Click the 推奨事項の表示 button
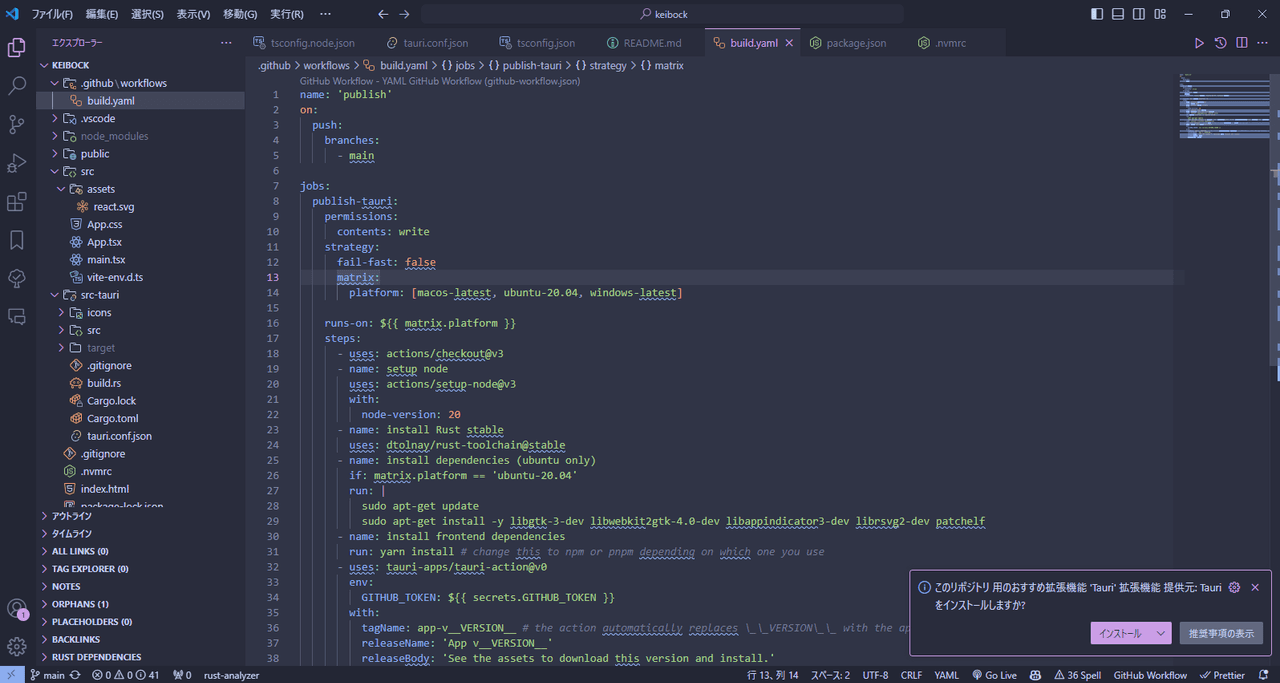This screenshot has height=683, width=1280. point(1221,633)
